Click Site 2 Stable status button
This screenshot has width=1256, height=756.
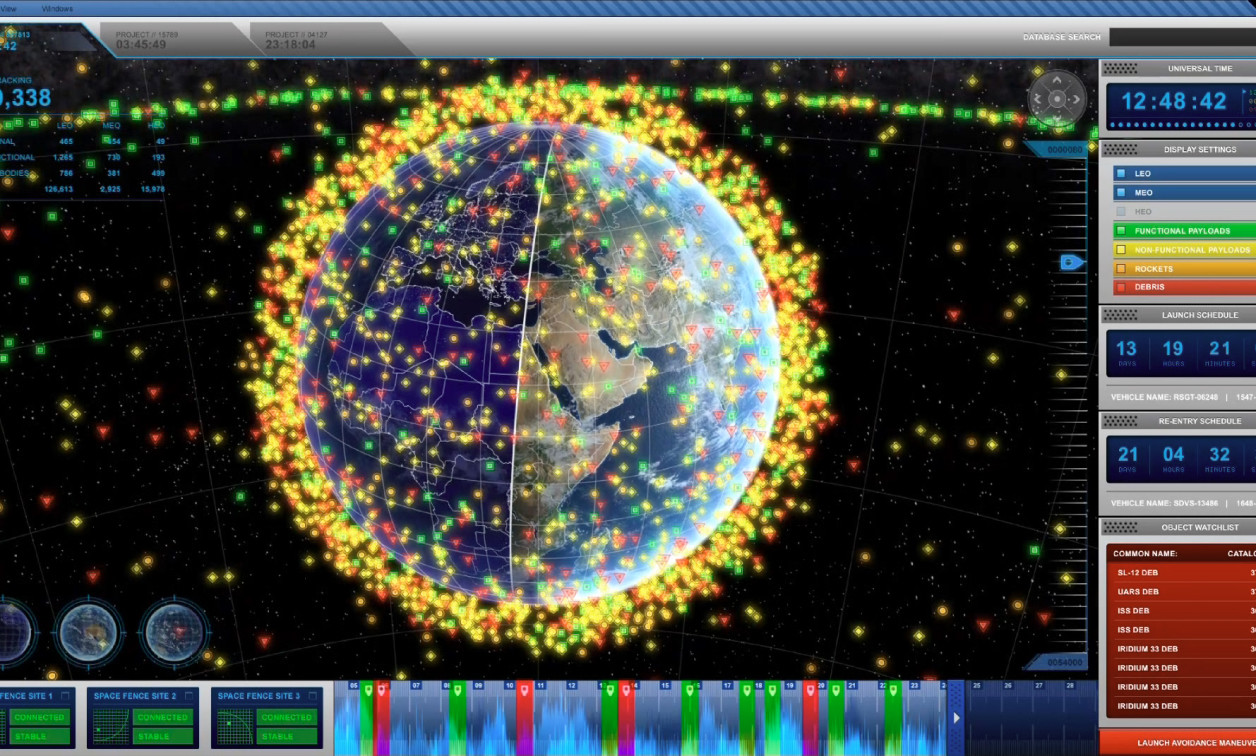(x=163, y=736)
